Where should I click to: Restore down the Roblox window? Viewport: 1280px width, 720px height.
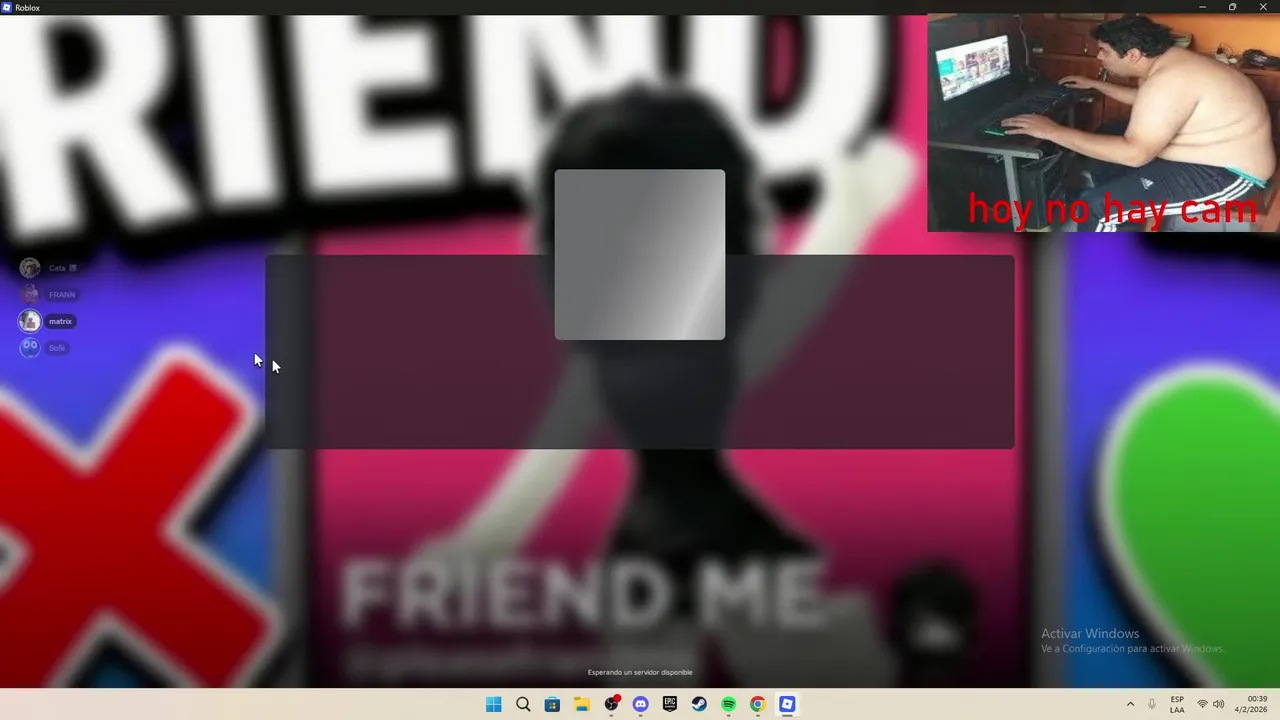tap(1232, 7)
